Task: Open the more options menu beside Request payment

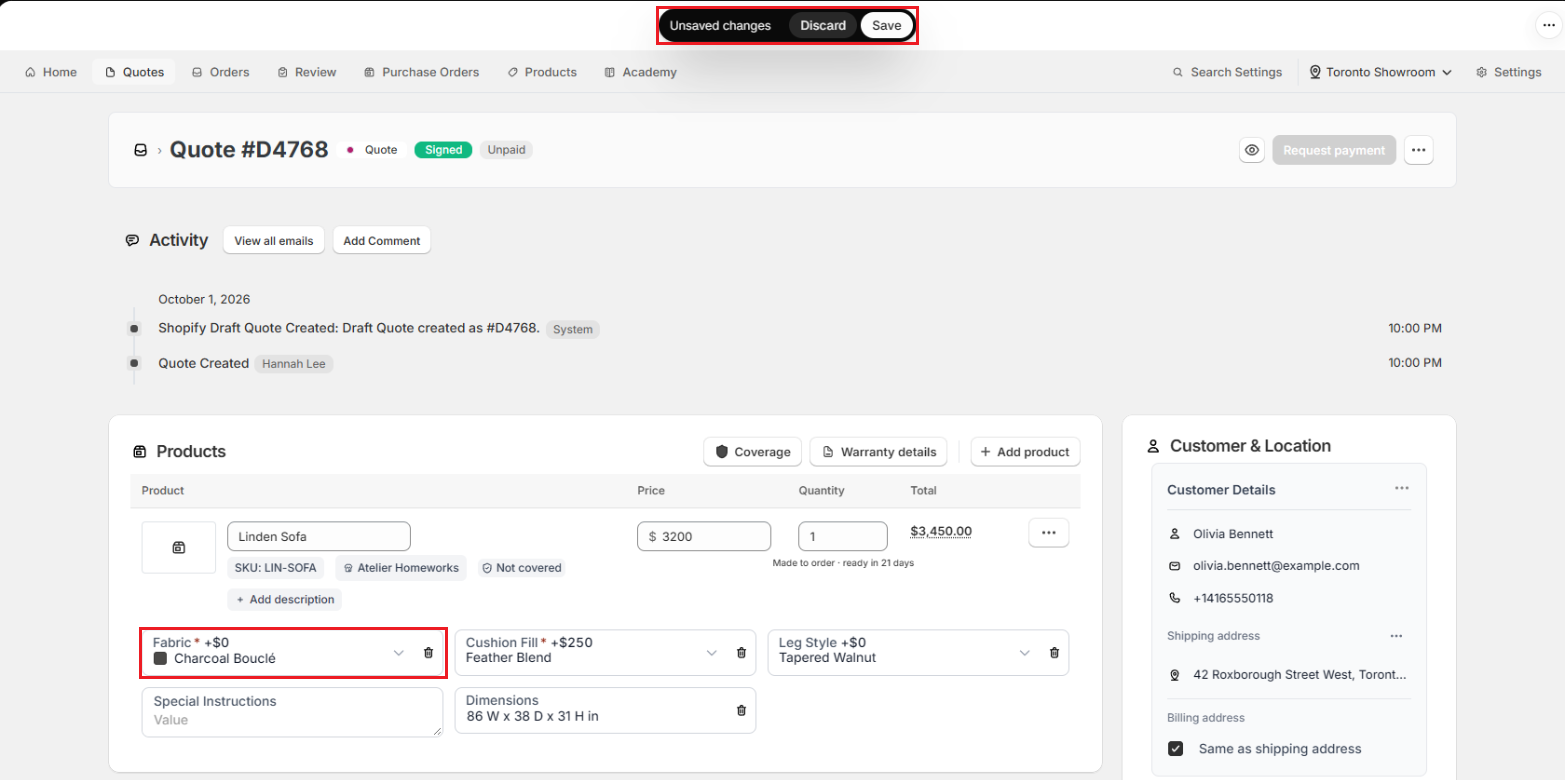Action: [x=1418, y=150]
